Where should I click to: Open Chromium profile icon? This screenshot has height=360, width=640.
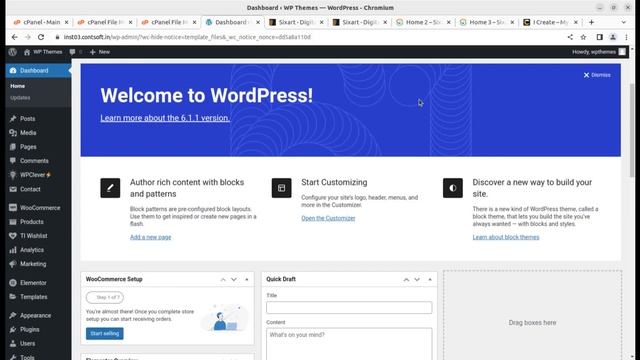pyautogui.click(x=613, y=37)
